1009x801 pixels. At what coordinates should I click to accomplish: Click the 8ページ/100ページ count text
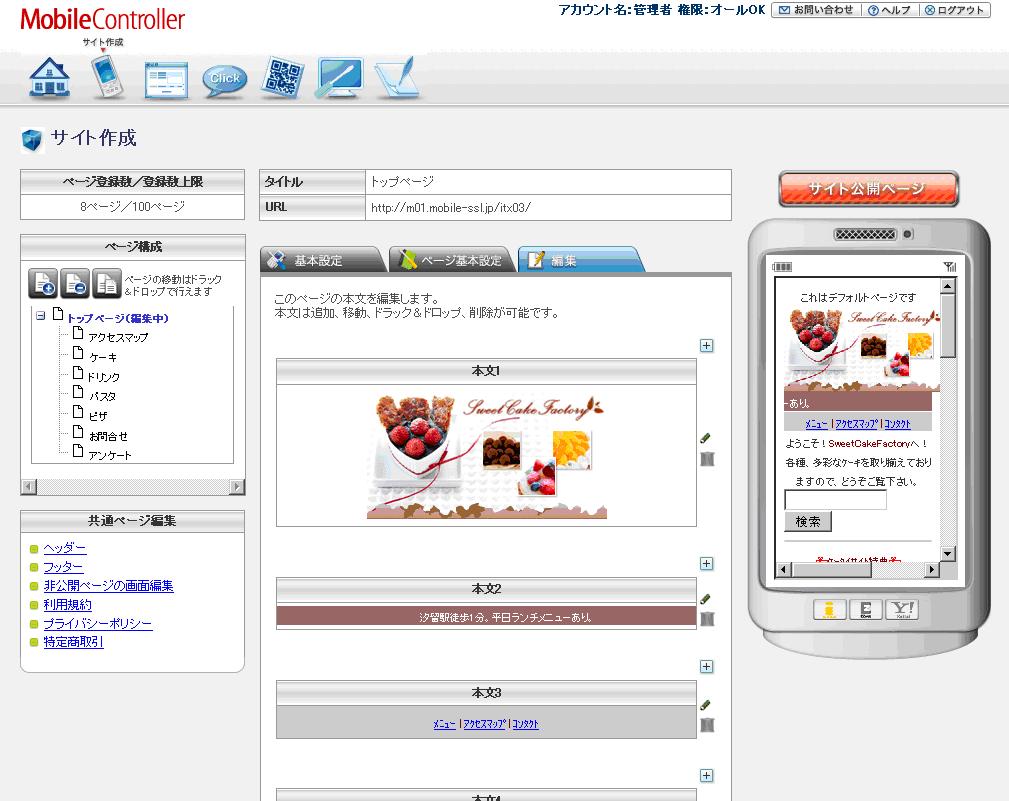pos(133,207)
